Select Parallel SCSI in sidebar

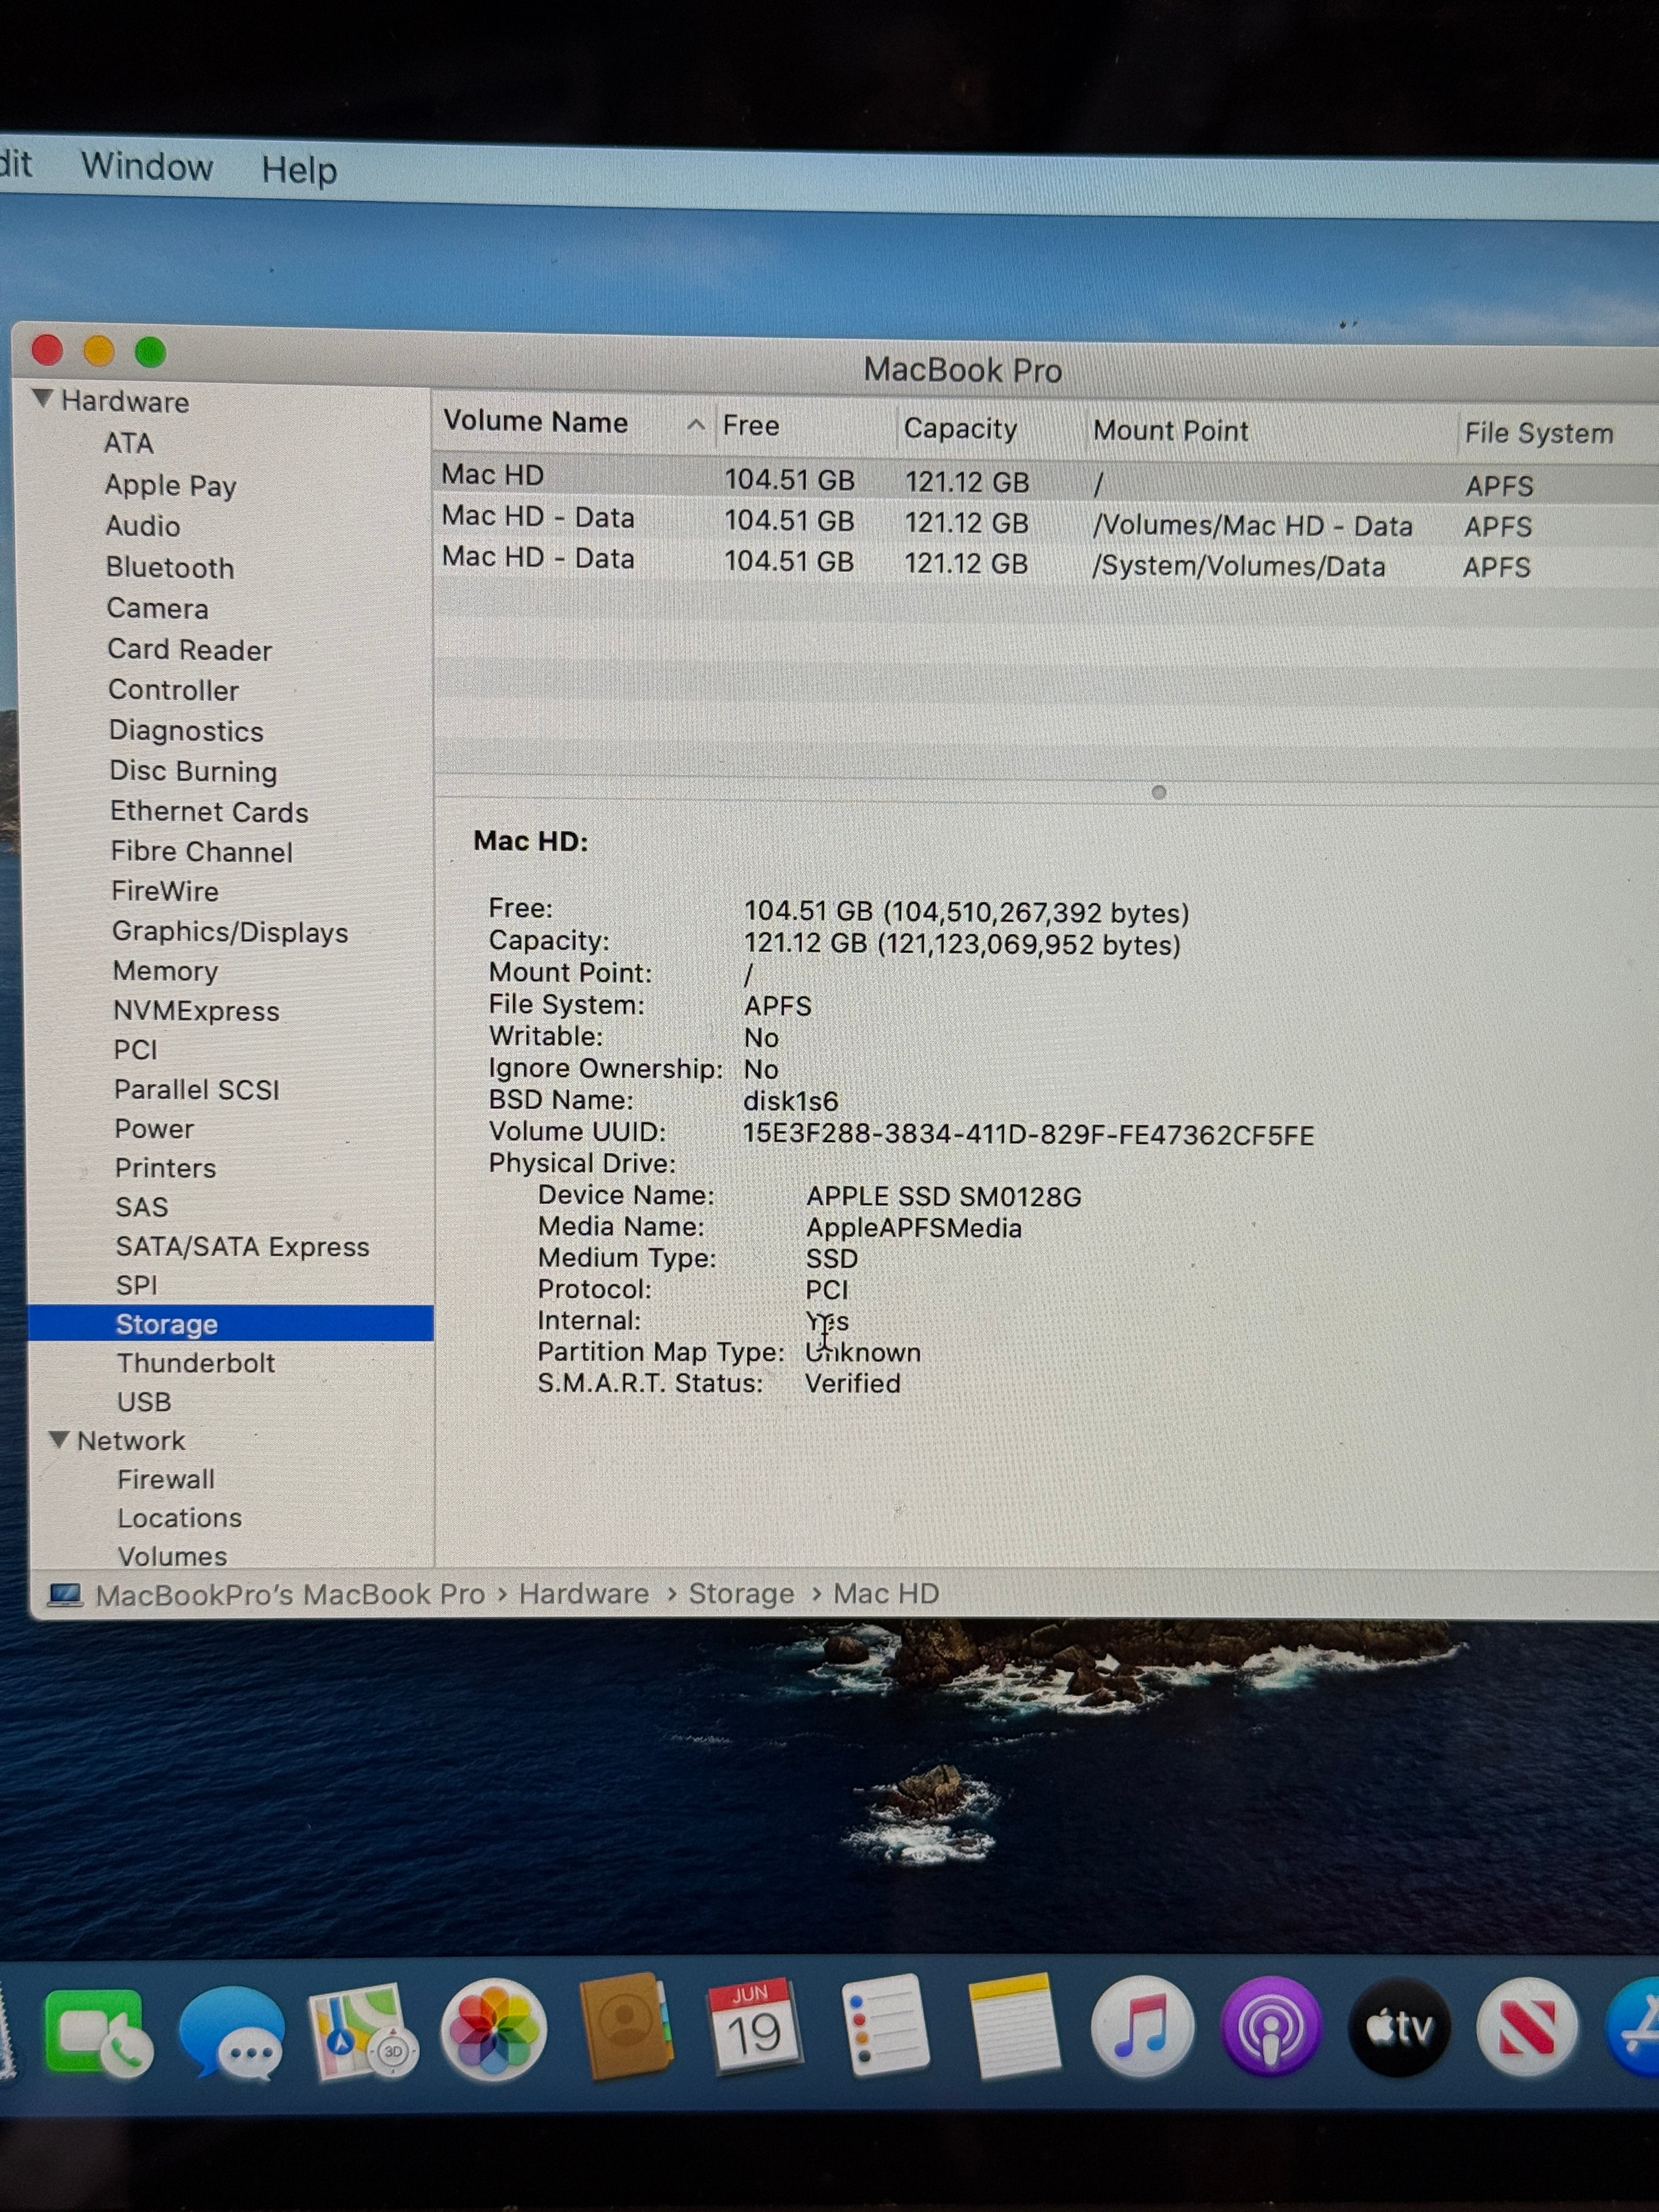click(x=196, y=1089)
